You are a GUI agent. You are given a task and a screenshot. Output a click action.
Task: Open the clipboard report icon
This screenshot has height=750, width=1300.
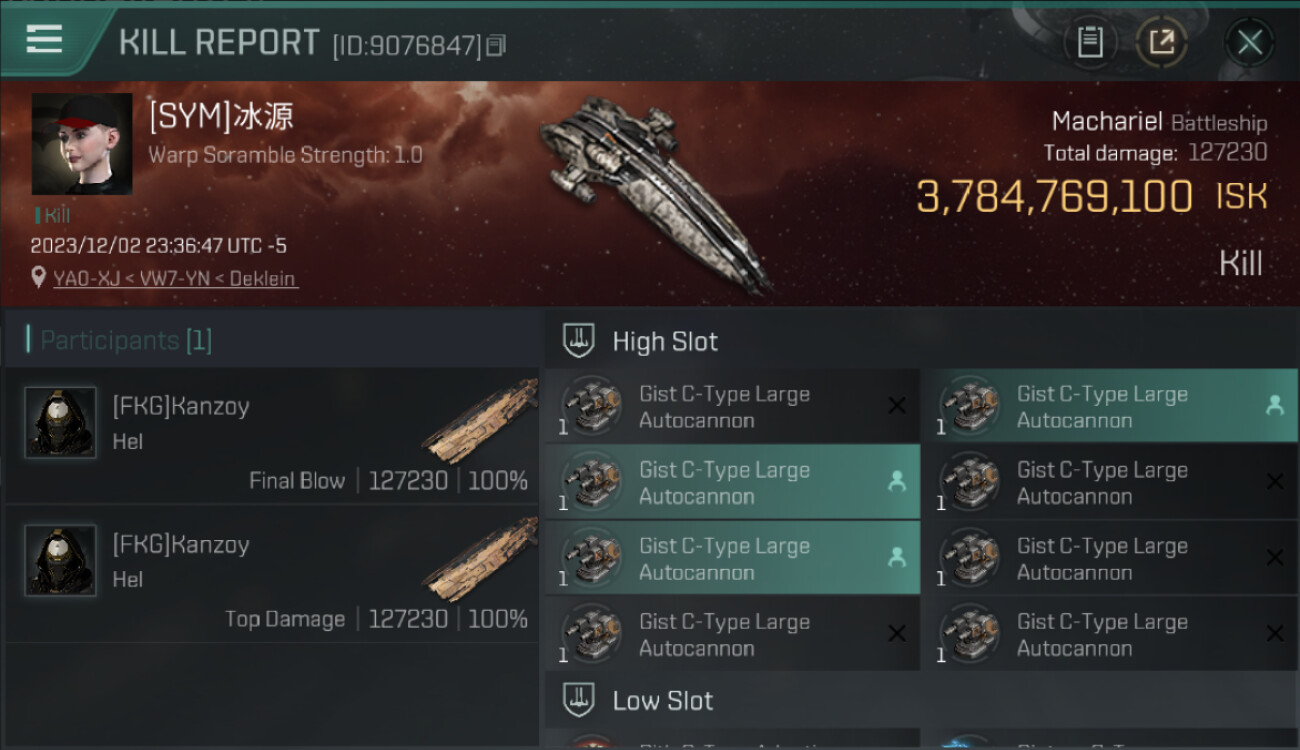tap(1089, 42)
